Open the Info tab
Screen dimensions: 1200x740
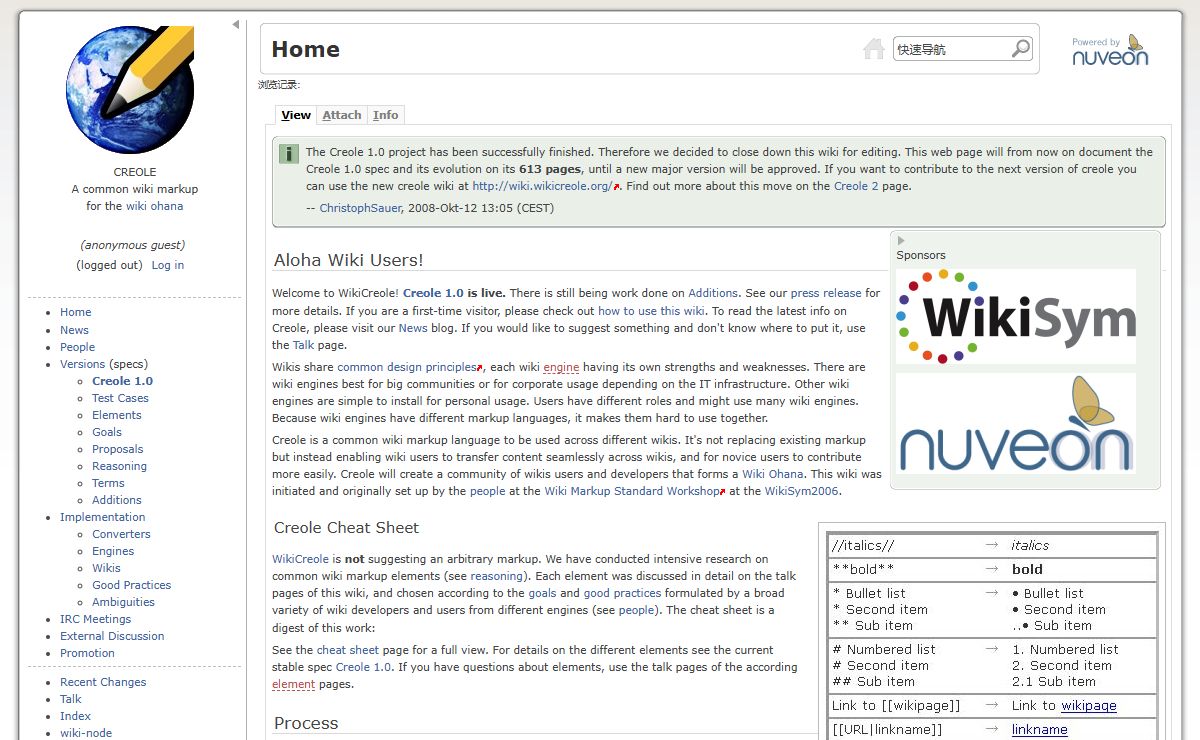(386, 115)
